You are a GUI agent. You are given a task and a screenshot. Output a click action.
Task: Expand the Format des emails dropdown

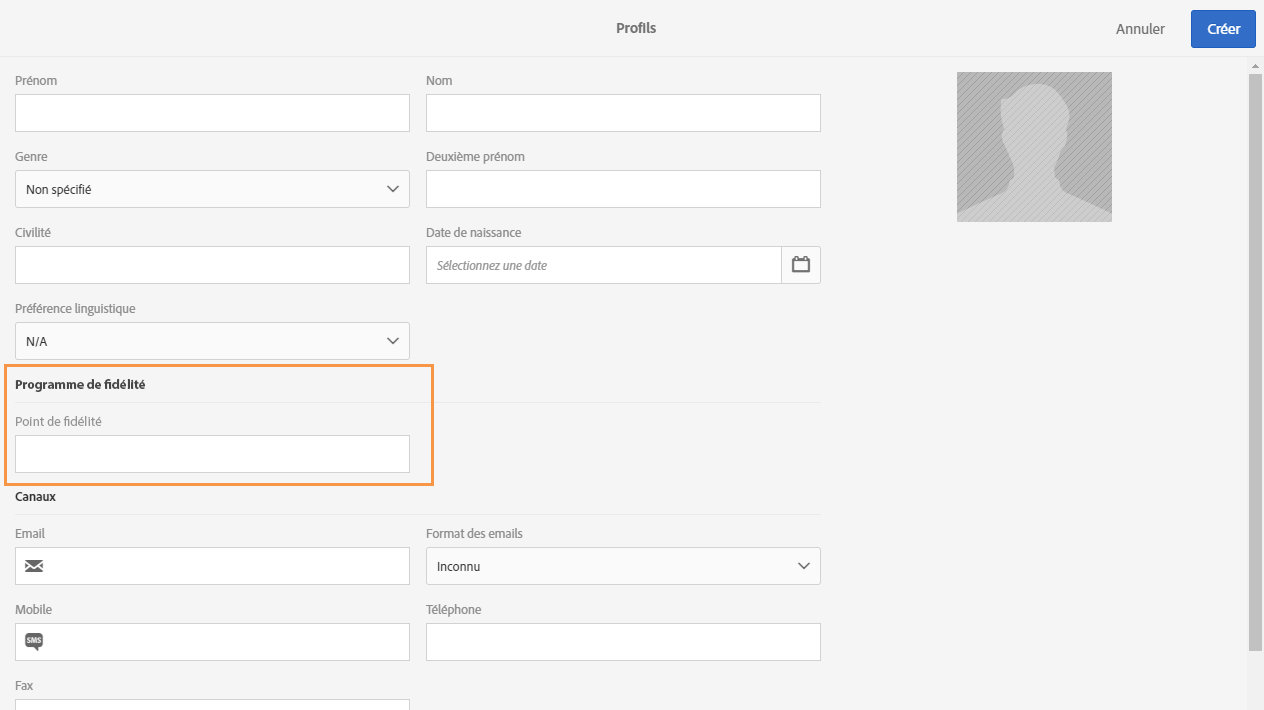coord(623,566)
